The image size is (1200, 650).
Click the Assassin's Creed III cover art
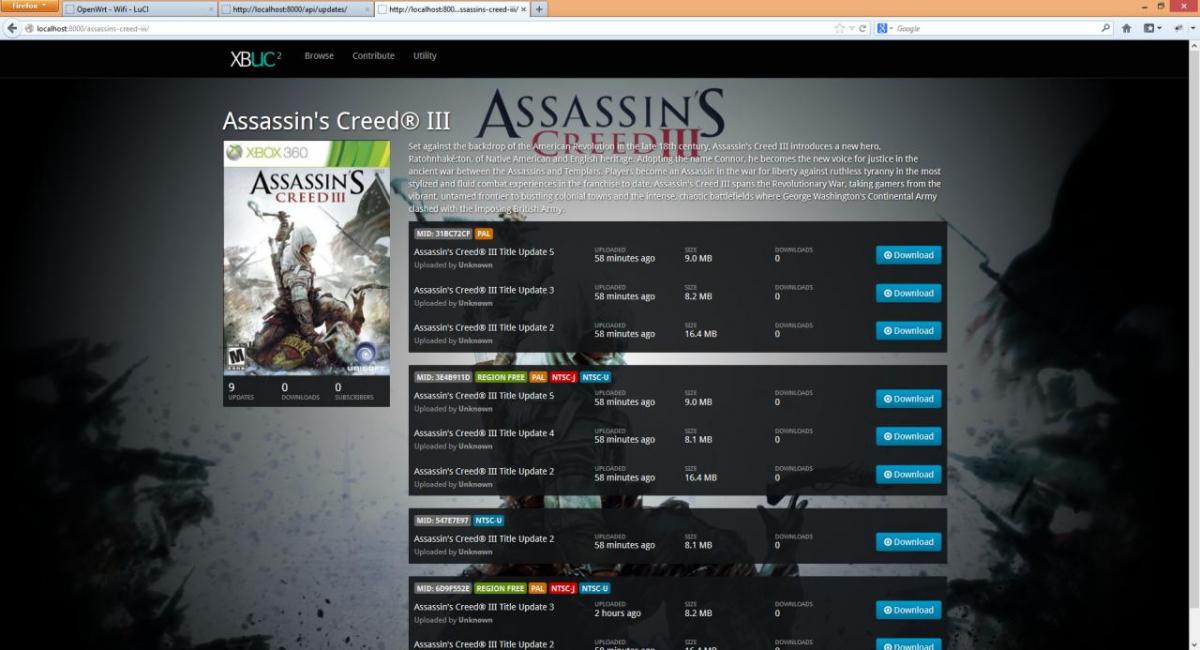point(306,260)
